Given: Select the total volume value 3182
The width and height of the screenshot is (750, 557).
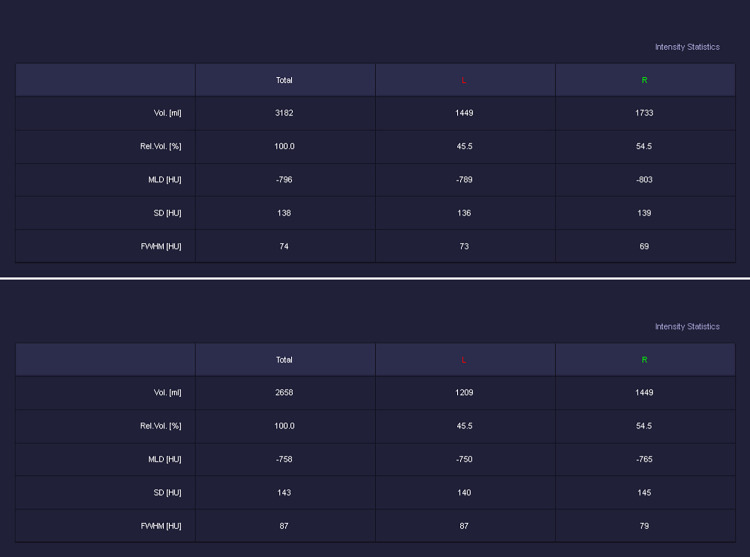Looking at the screenshot, I should point(284,113).
